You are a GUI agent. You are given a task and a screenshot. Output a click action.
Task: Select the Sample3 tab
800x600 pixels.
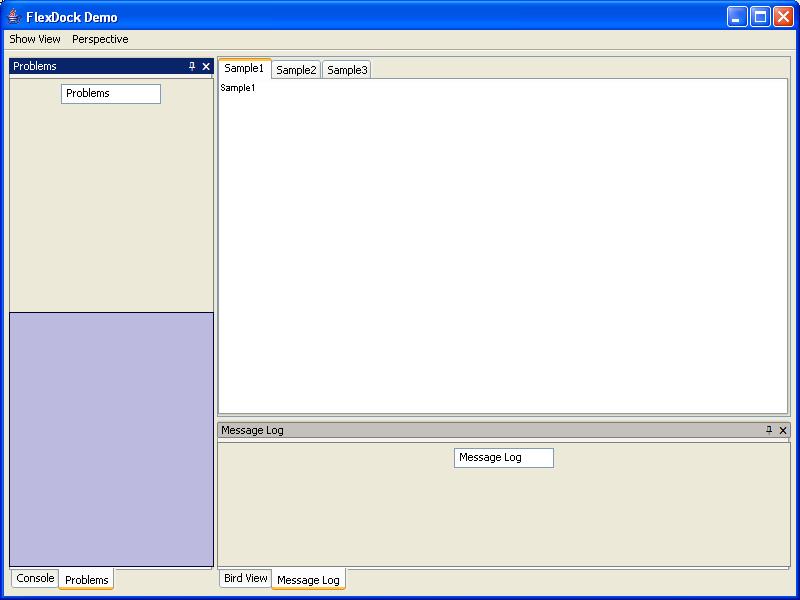347,70
